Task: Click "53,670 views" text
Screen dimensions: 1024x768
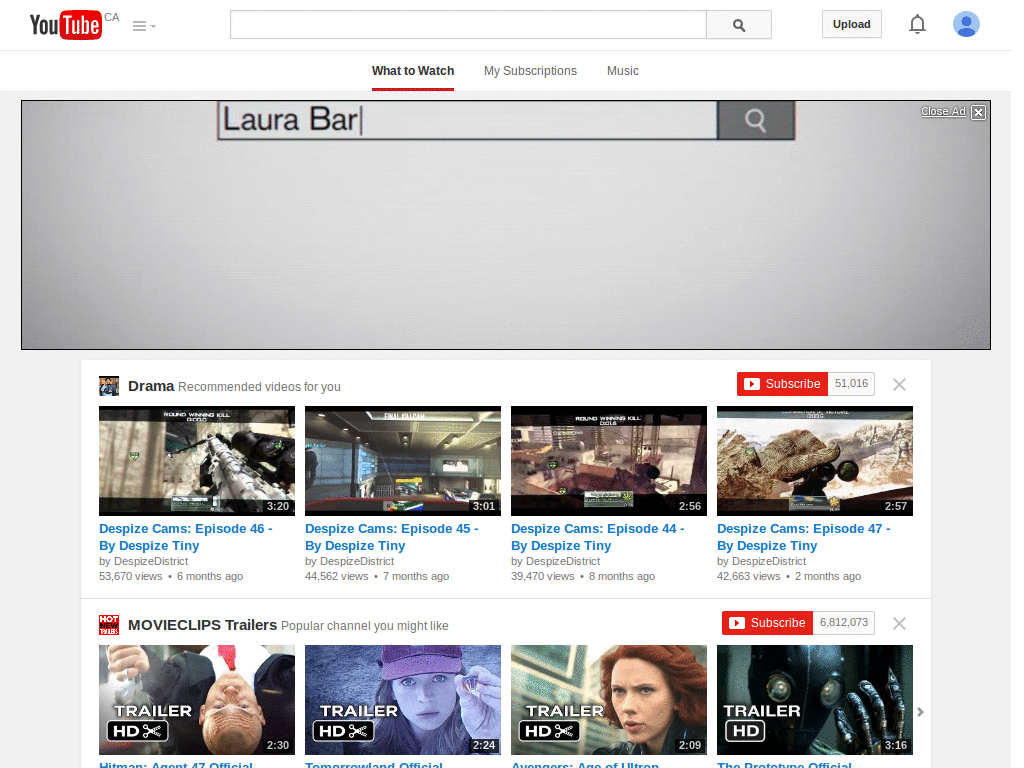Action: tap(131, 576)
